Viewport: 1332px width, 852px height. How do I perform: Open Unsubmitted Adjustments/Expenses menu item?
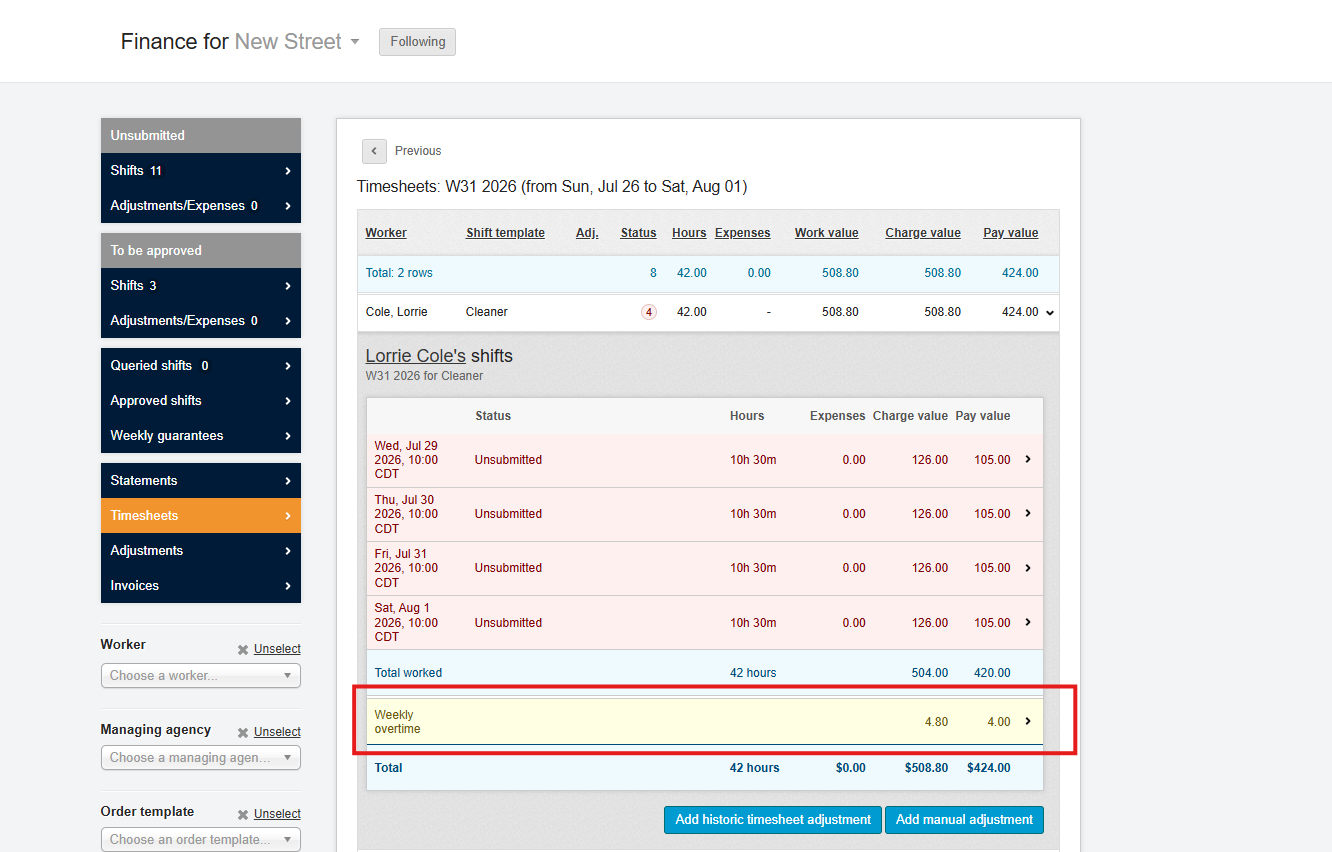tap(201, 206)
